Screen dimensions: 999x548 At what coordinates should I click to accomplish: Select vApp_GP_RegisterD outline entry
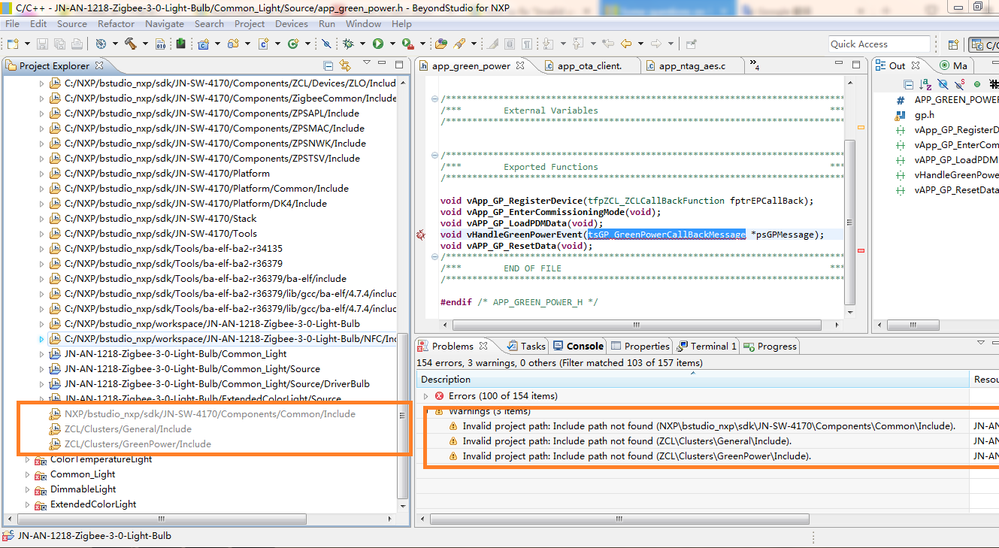pos(947,130)
